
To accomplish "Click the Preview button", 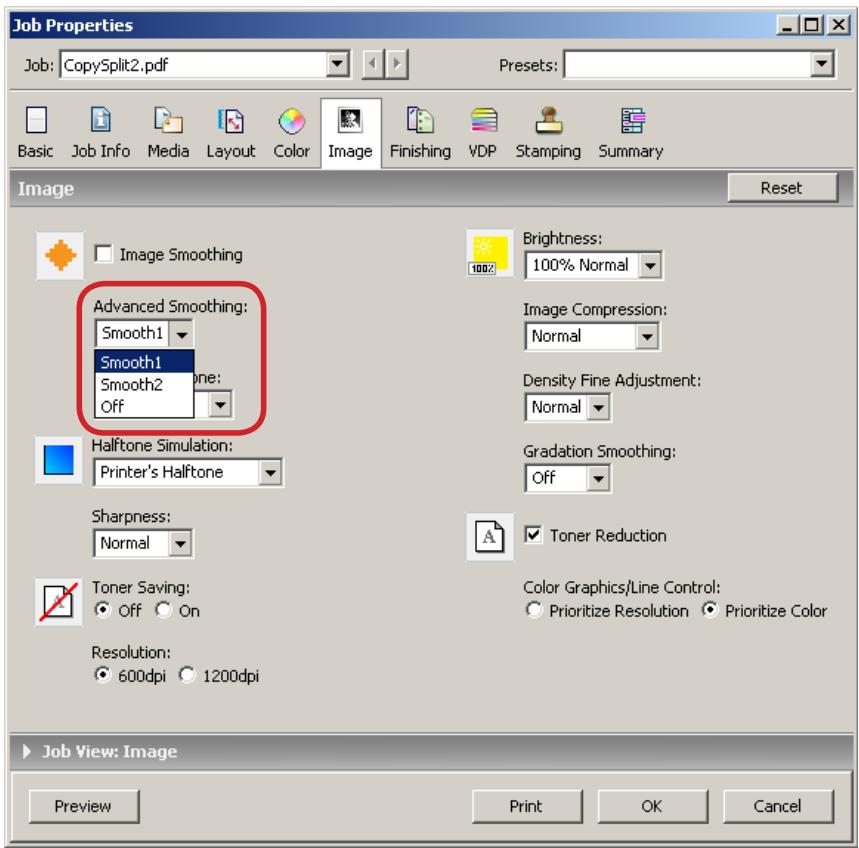I will (x=84, y=806).
